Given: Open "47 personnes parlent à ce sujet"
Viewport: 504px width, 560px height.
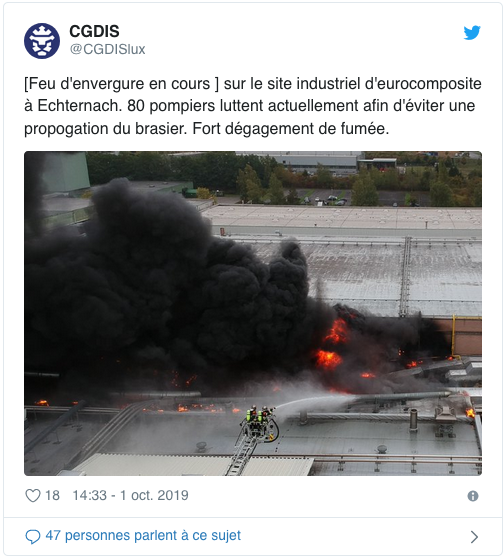Looking at the screenshot, I should coord(143,536).
